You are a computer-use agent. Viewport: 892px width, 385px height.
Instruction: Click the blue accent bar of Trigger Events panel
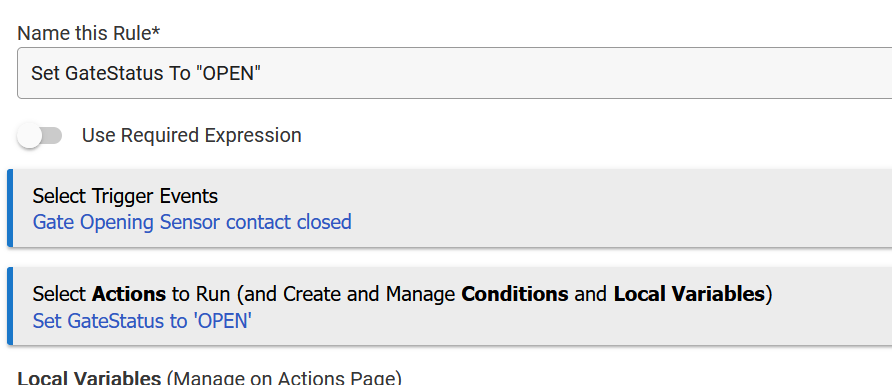point(10,208)
